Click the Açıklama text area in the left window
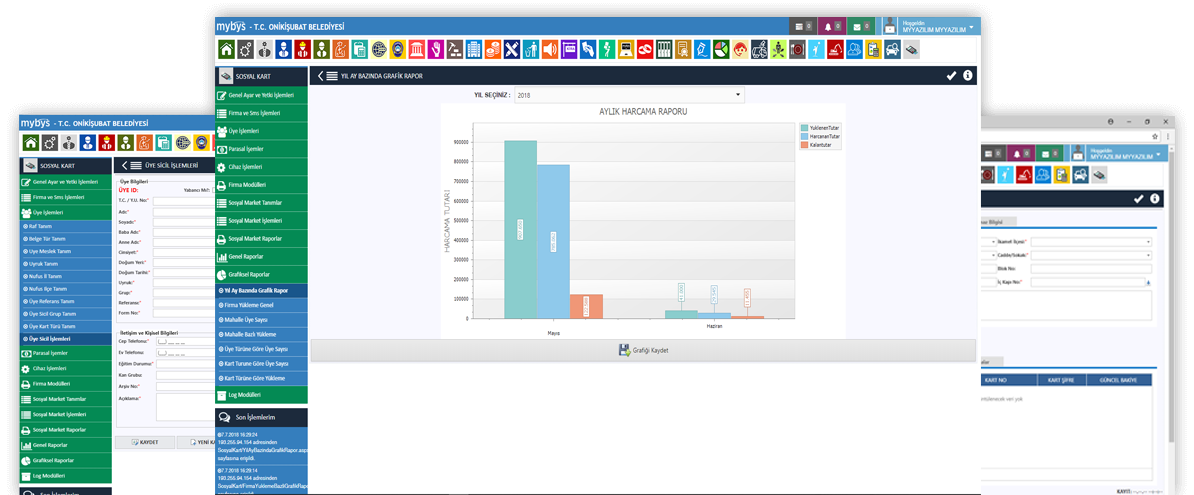Screen dimensions: 1194x495 187,407
